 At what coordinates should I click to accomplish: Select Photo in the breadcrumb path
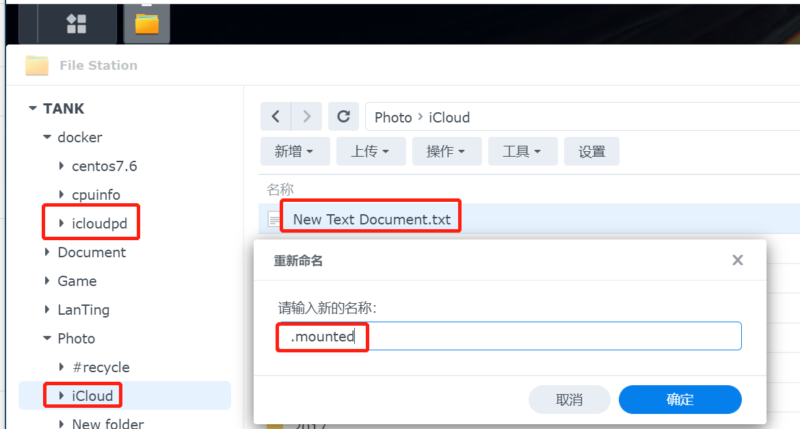pyautogui.click(x=393, y=117)
